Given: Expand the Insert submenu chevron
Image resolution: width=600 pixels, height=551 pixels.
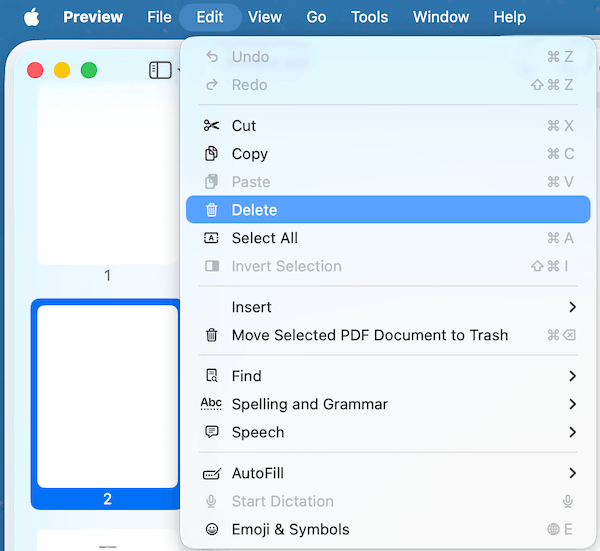Looking at the screenshot, I should tap(572, 307).
